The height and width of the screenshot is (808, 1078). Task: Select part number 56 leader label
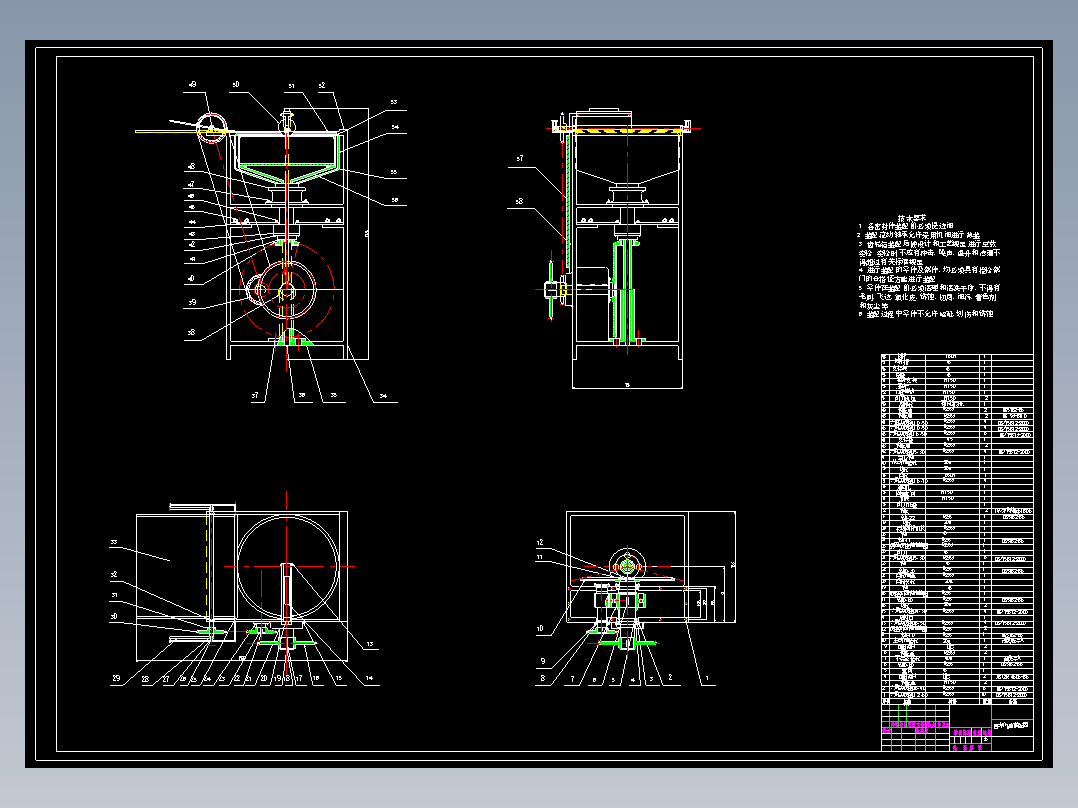pyautogui.click(x=395, y=200)
